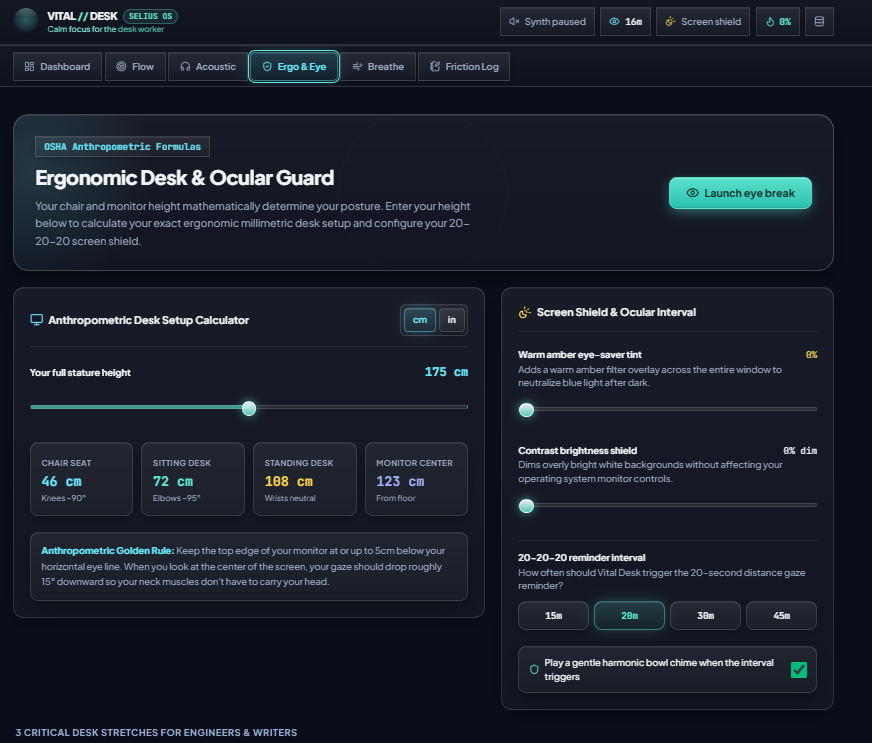Viewport: 872px width, 743px height.
Task: Click the flame streak 0% indicator
Action: (x=777, y=22)
